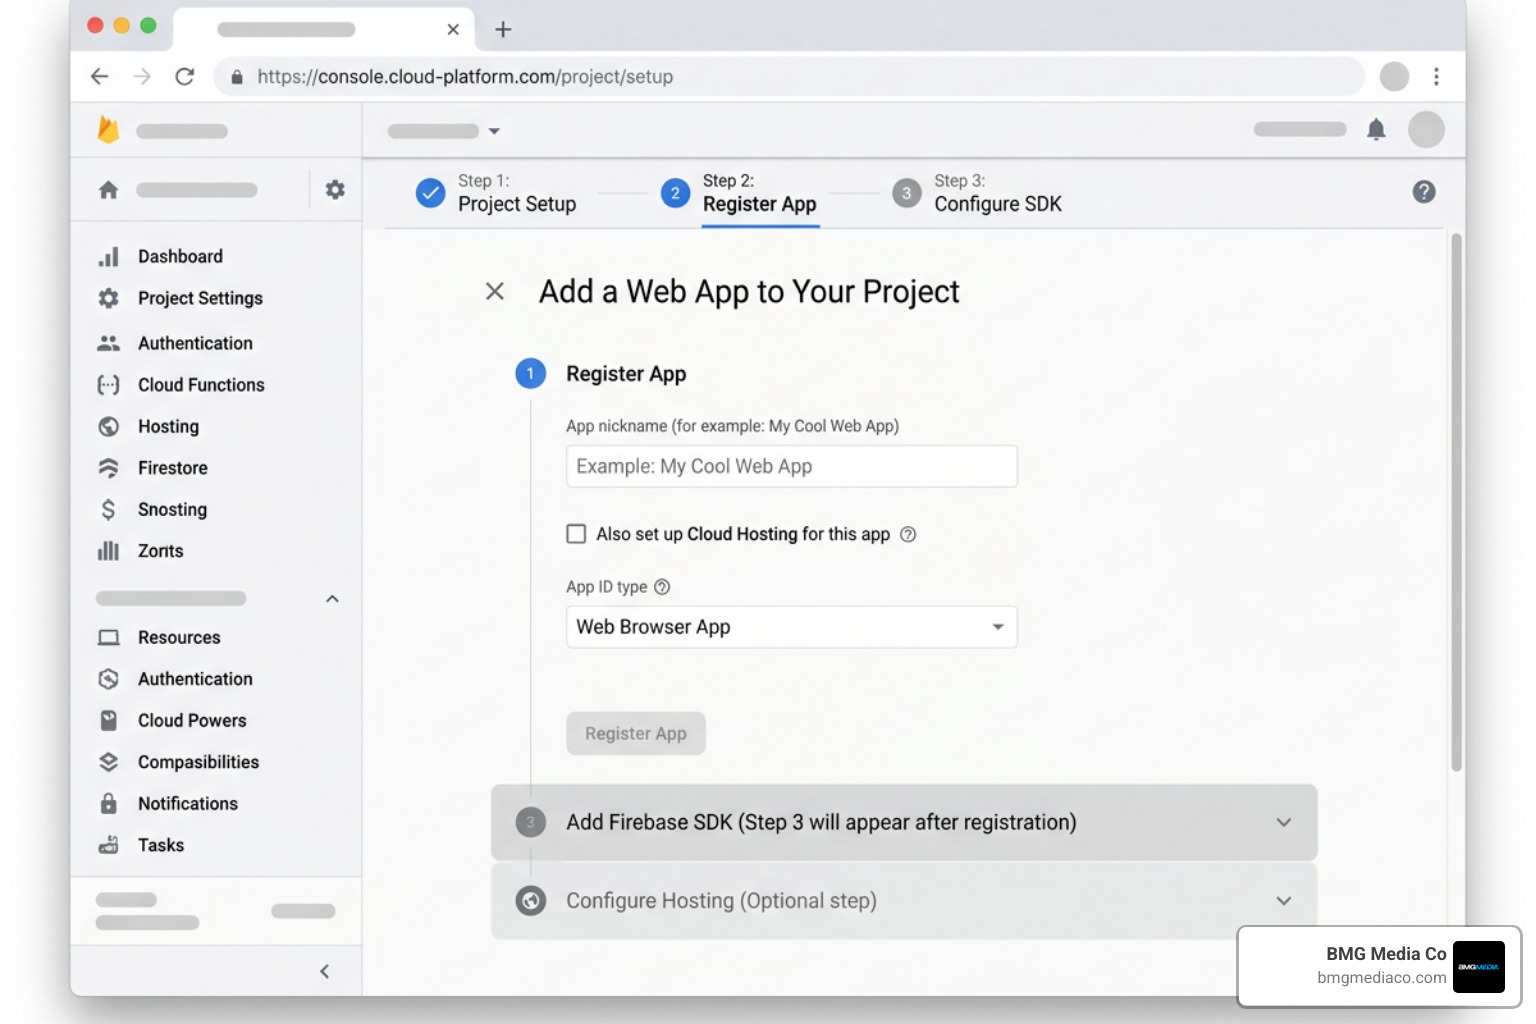1536x1024 pixels.
Task: Click the browser profile avatar
Action: [x=1394, y=76]
